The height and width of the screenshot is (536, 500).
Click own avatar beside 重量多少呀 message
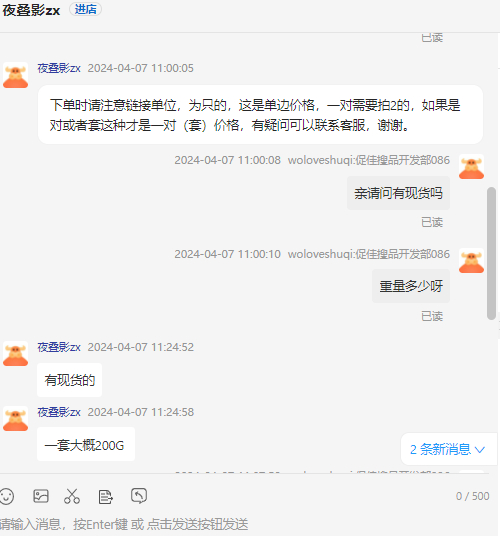coord(471,261)
